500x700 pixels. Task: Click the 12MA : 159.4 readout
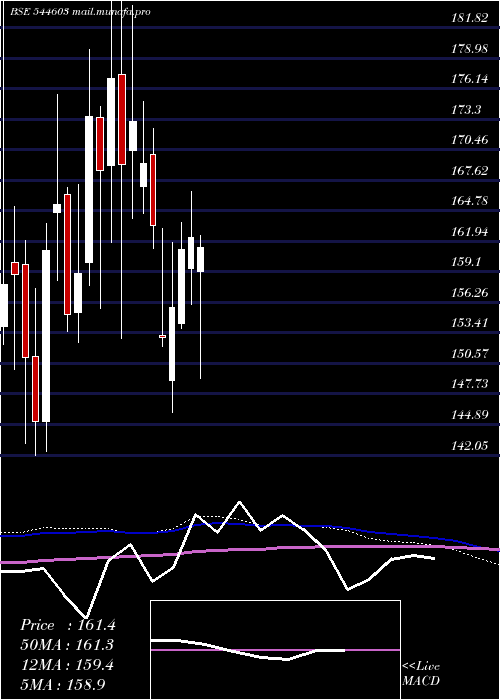(68, 665)
